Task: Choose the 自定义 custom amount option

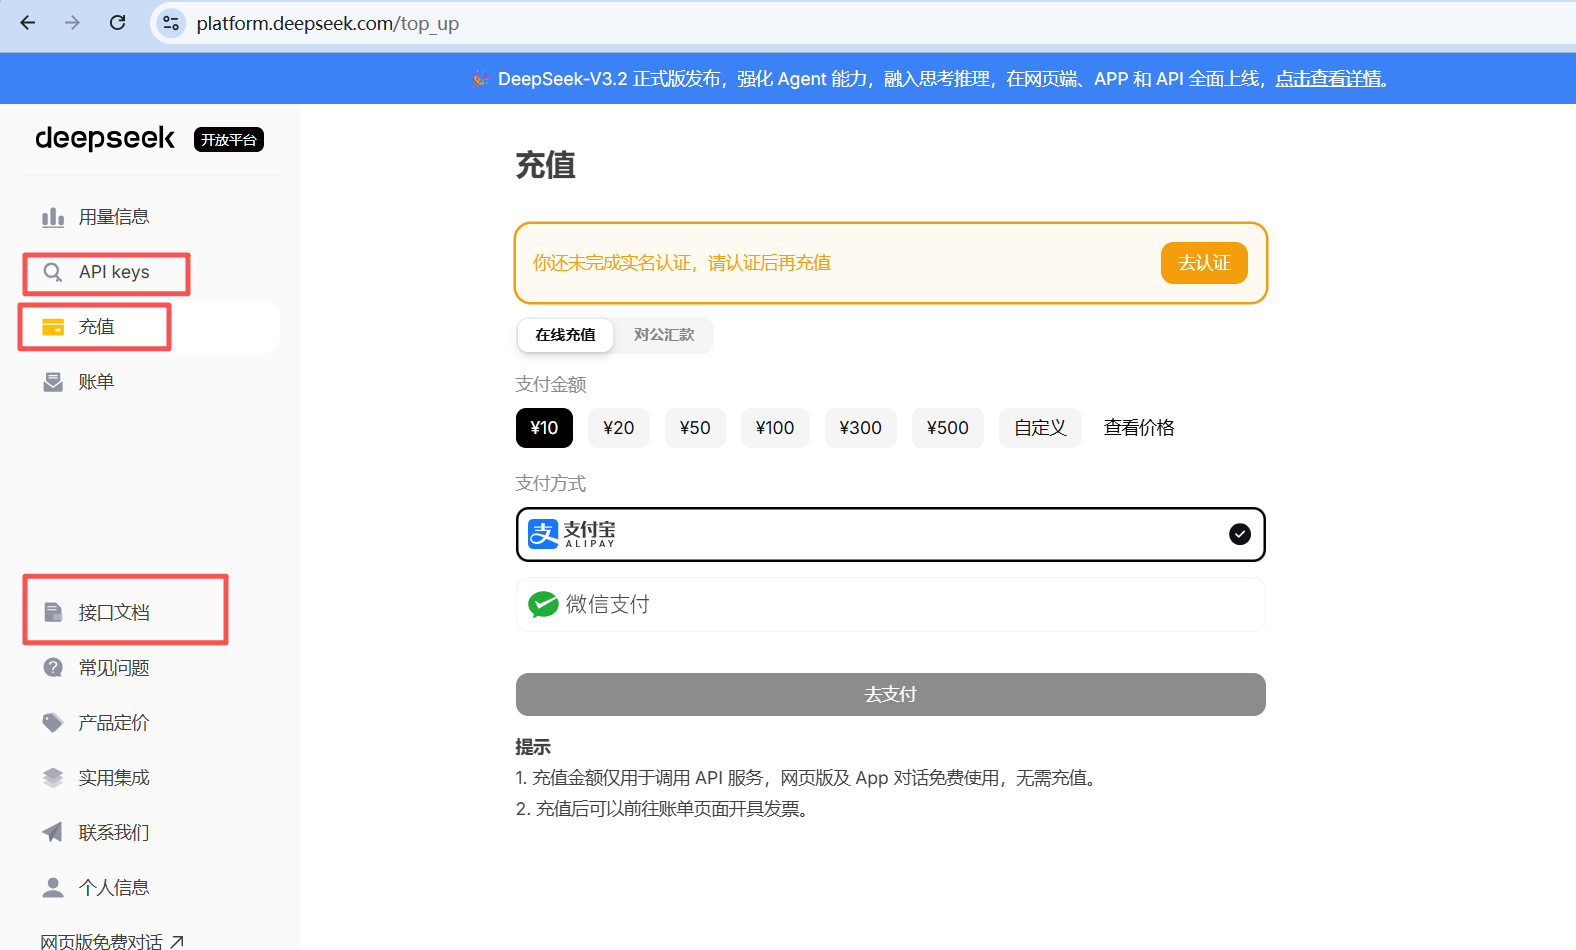Action: 1040,428
